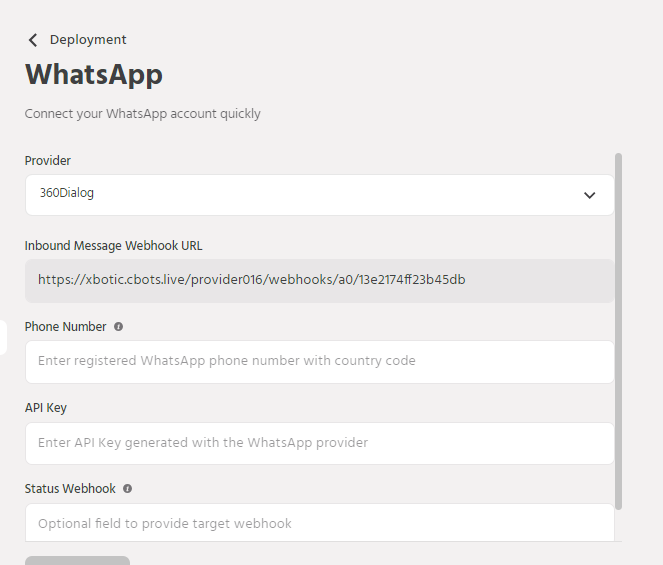Show the info tooltip icon for Status Webhook
This screenshot has height=565, width=663.
click(127, 489)
